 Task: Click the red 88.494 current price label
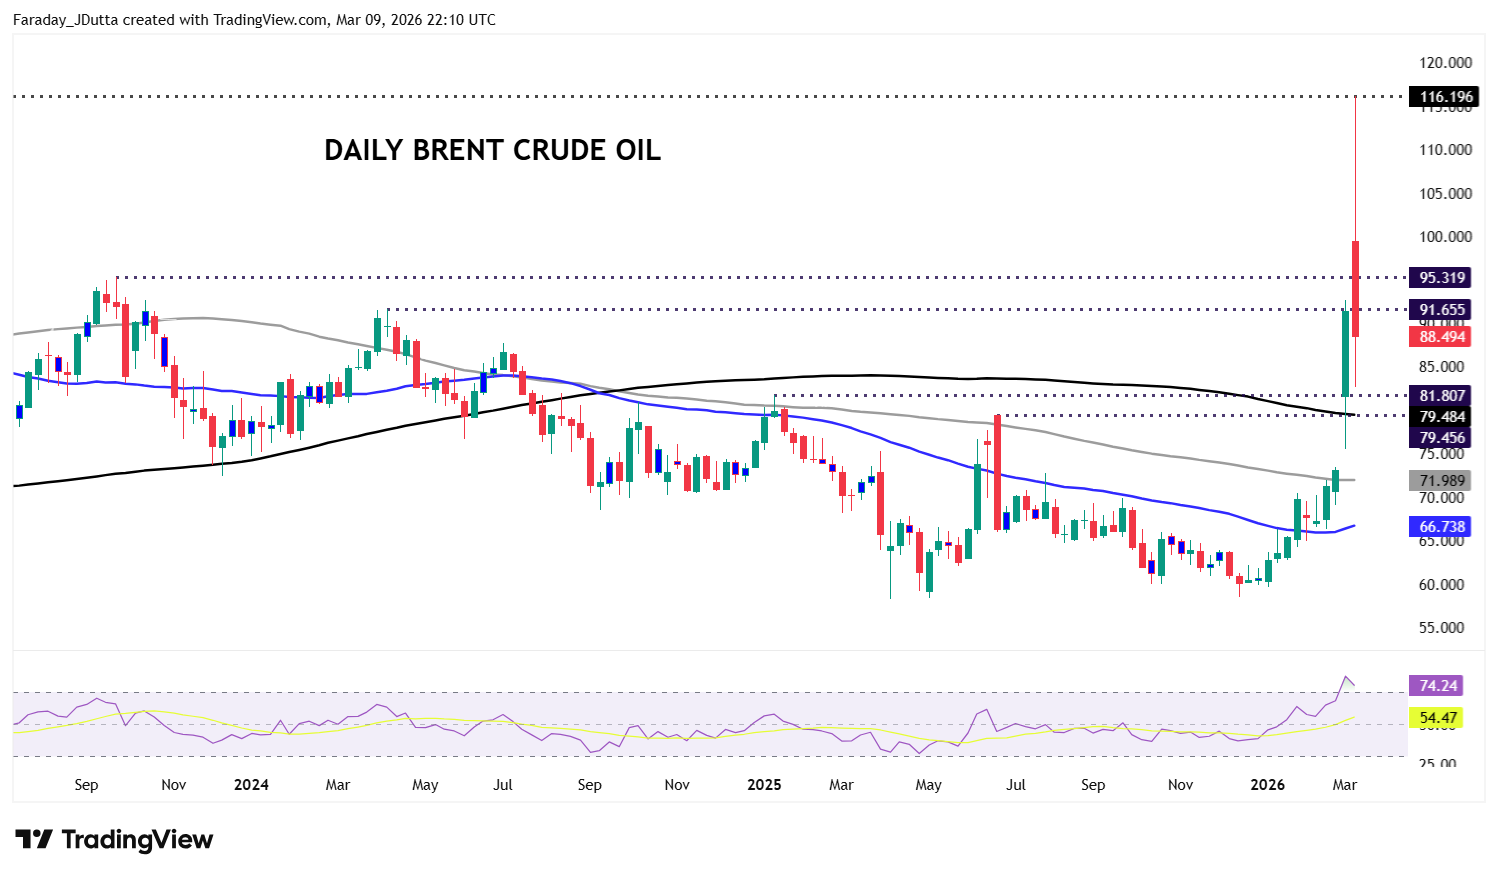point(1442,337)
